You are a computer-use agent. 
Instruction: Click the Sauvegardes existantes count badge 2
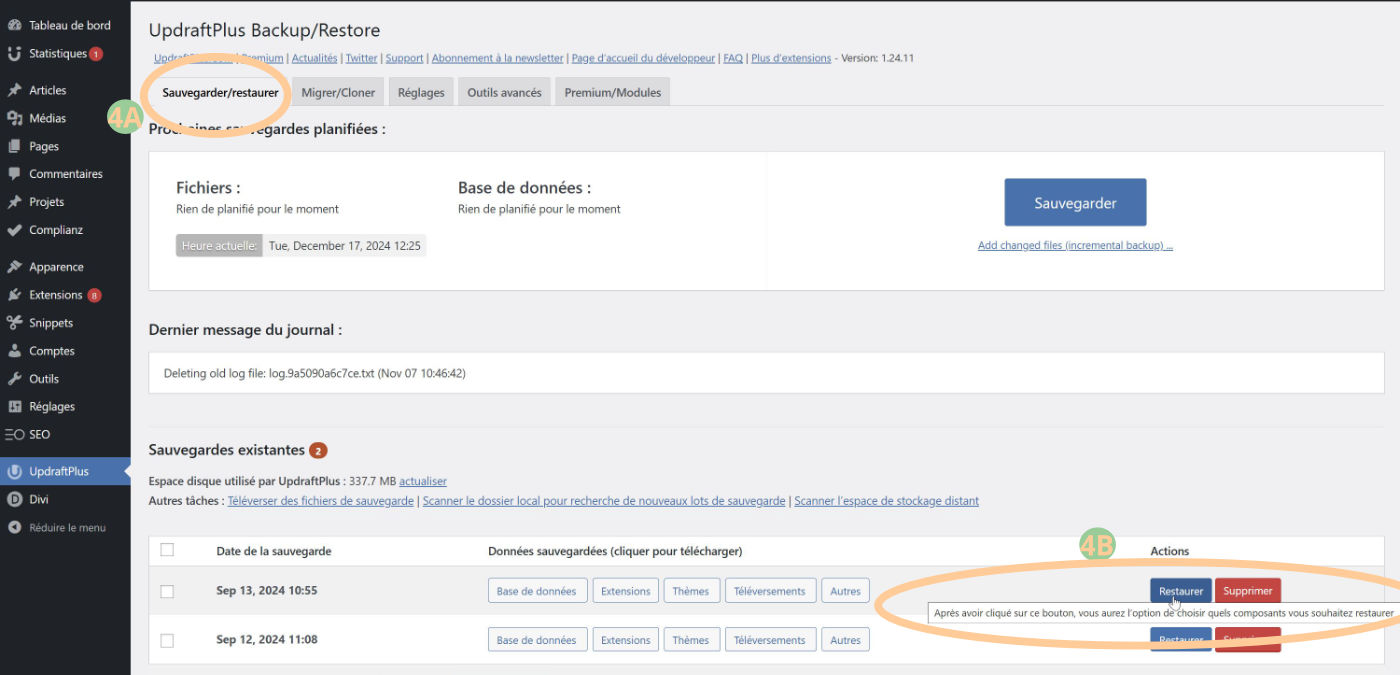pos(318,450)
